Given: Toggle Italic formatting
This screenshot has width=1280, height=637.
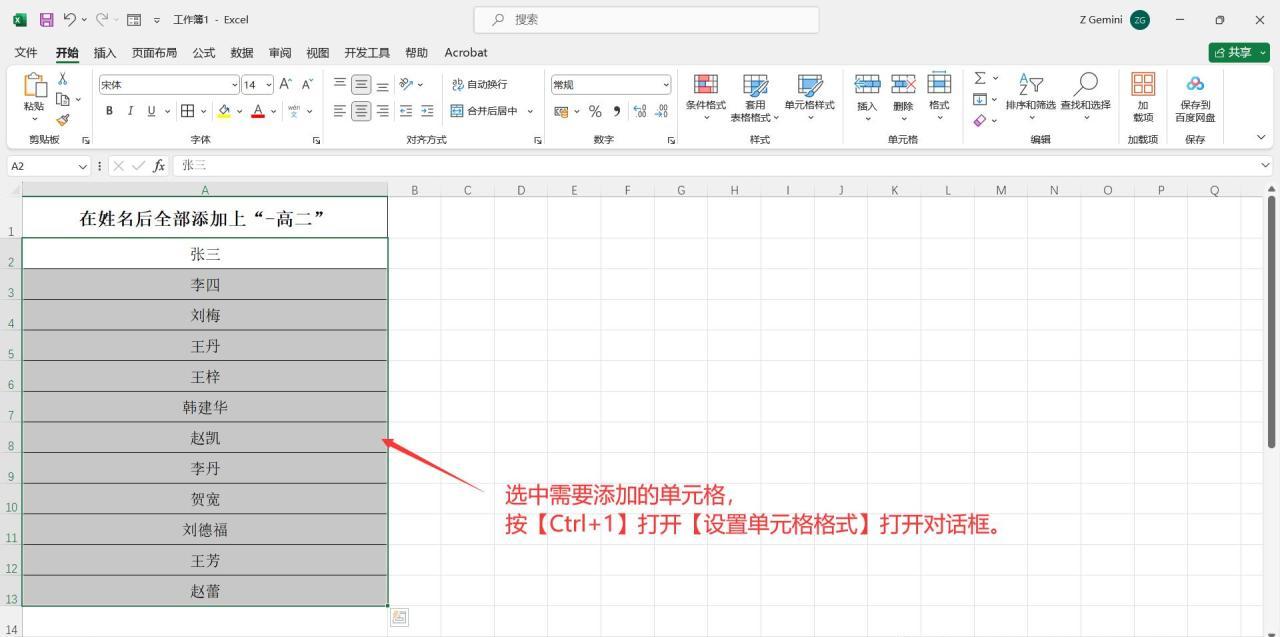Looking at the screenshot, I should 130,111.
